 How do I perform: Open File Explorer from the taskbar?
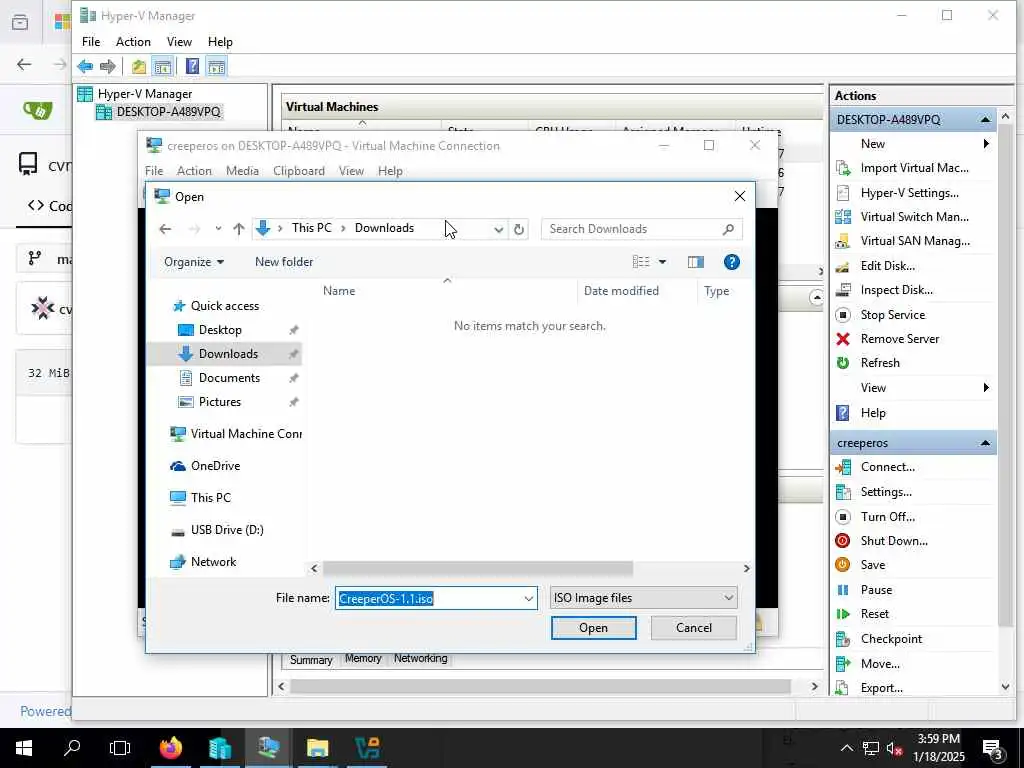click(x=317, y=748)
